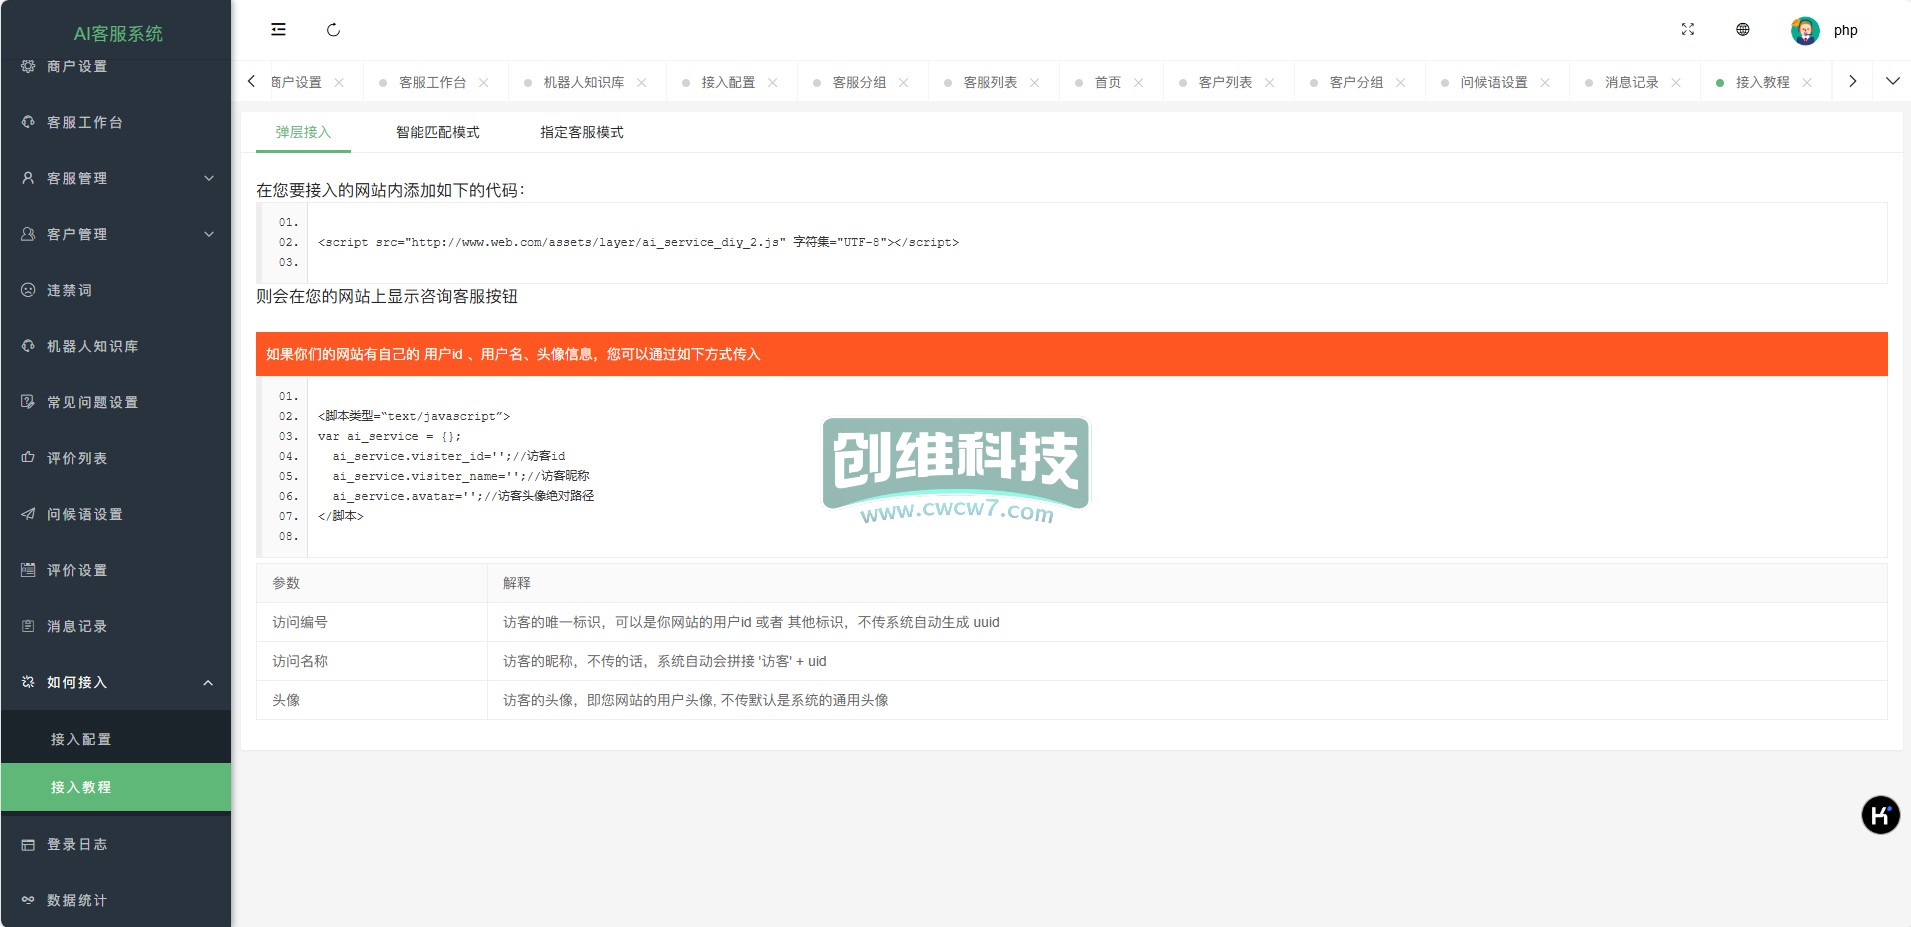Click the 违禁词 sidebar icon

pyautogui.click(x=28, y=290)
